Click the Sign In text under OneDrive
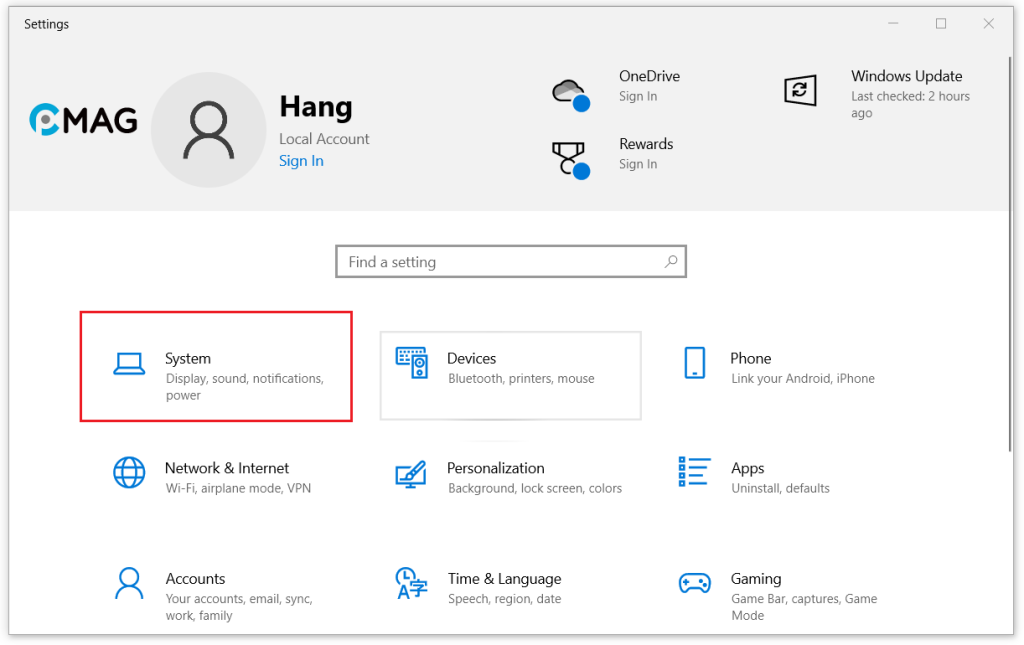This screenshot has height=645, width=1024. (x=638, y=97)
